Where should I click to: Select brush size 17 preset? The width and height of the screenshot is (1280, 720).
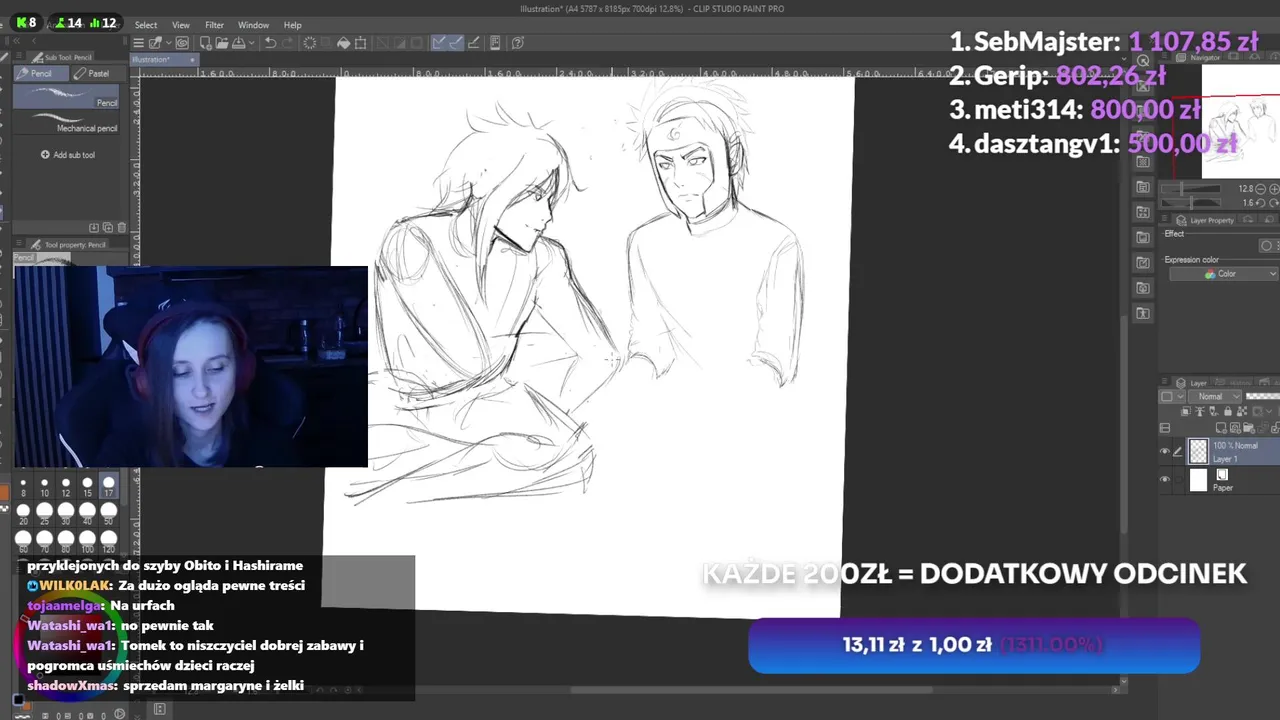click(108, 486)
